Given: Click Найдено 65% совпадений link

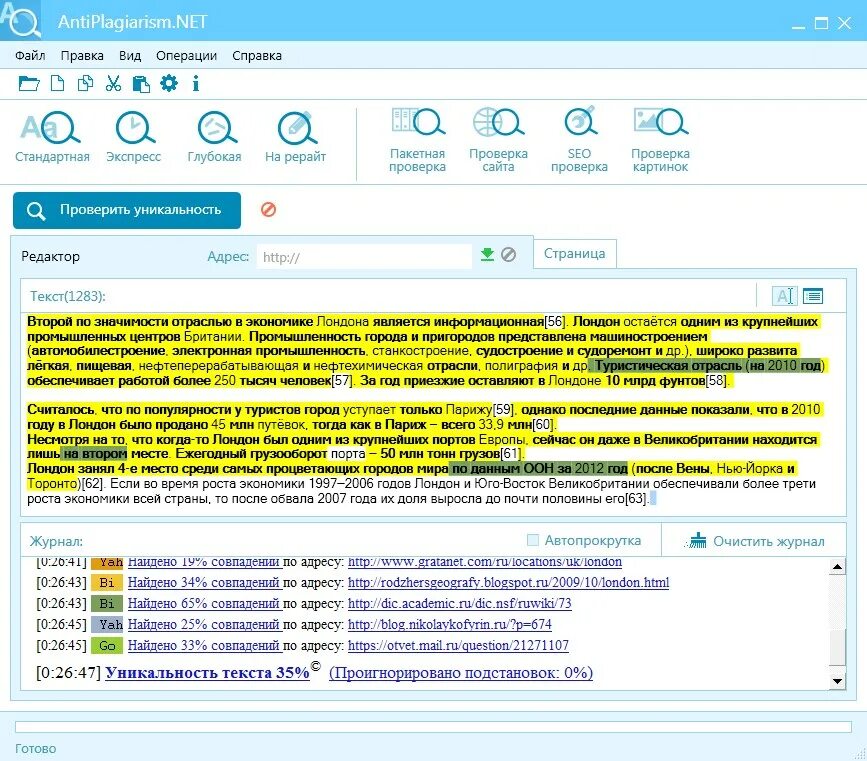Looking at the screenshot, I should click(x=205, y=603).
